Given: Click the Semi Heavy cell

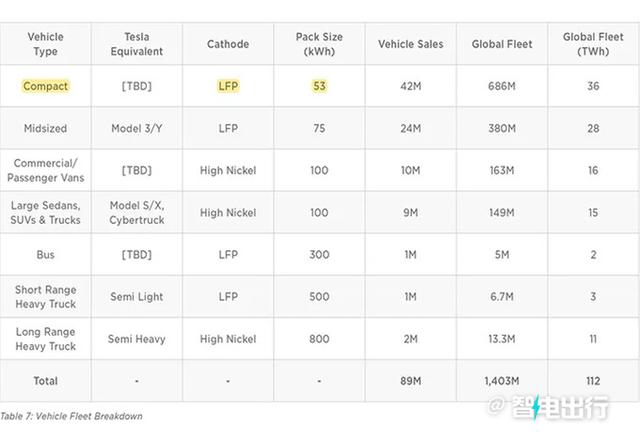Looking at the screenshot, I should [x=137, y=339].
